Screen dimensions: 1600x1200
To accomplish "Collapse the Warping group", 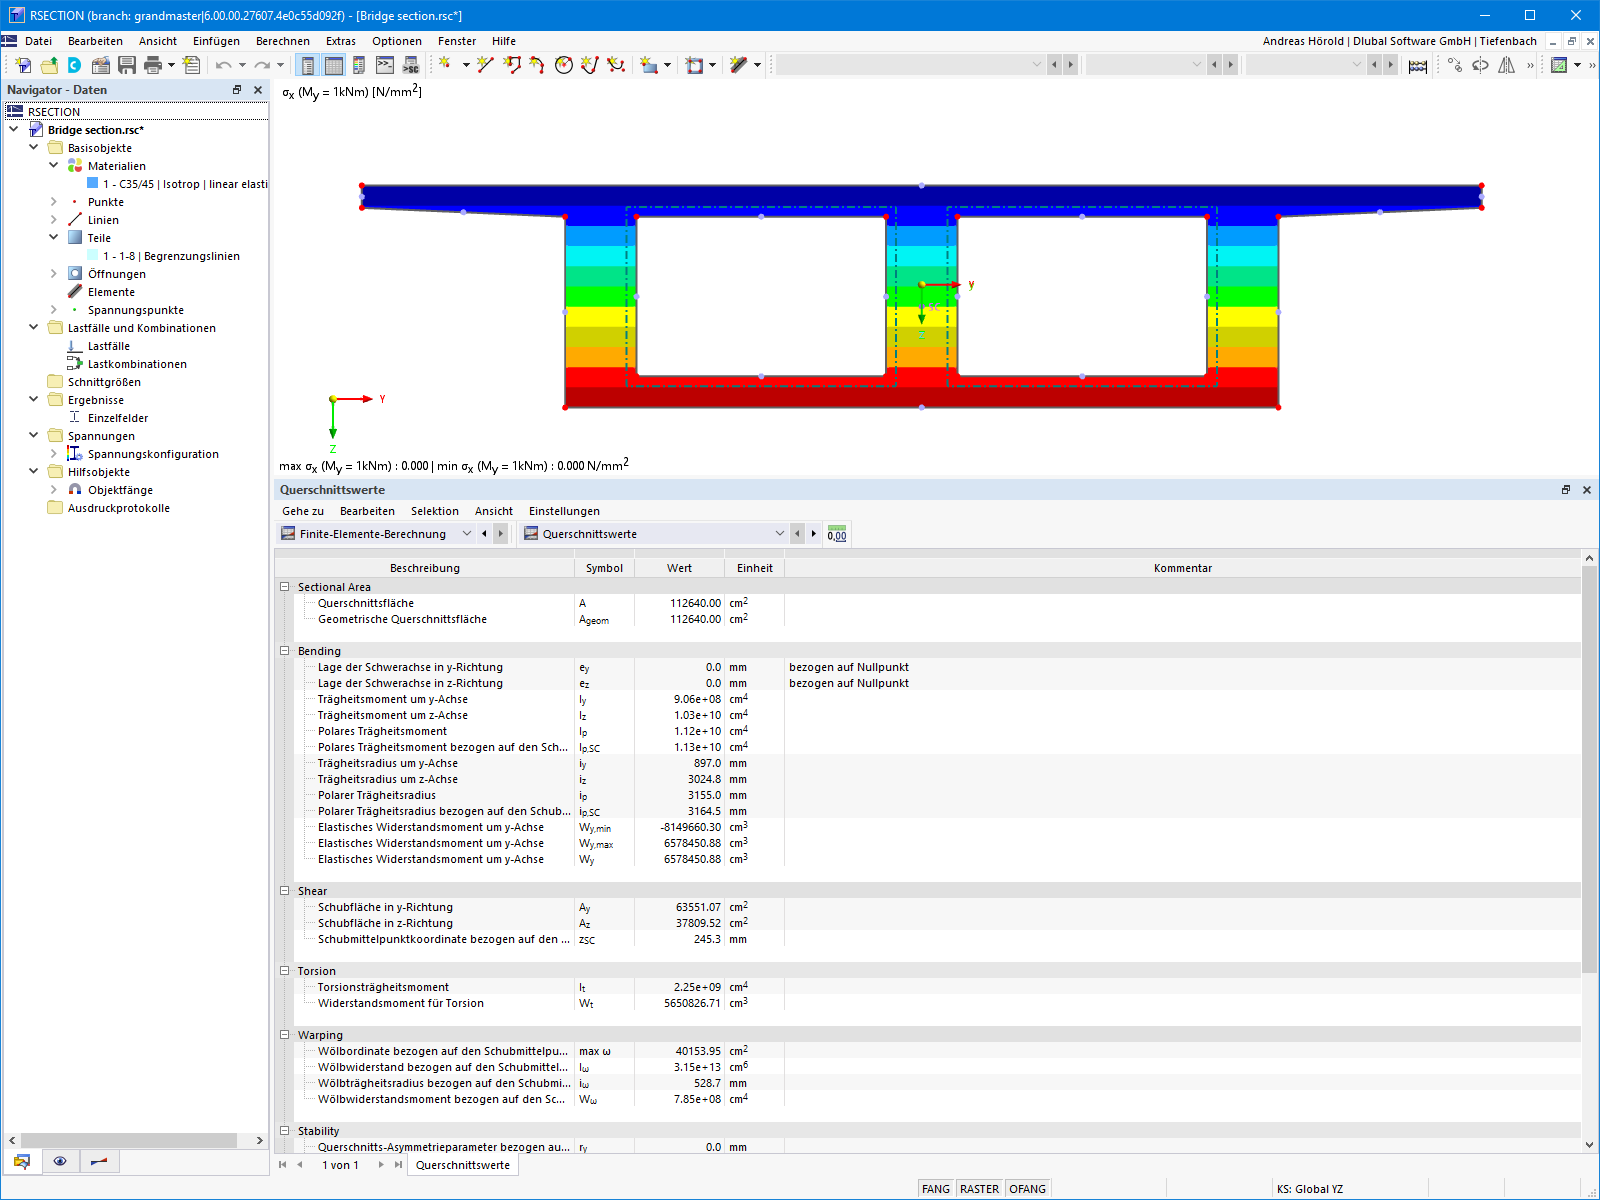I will click(285, 1035).
